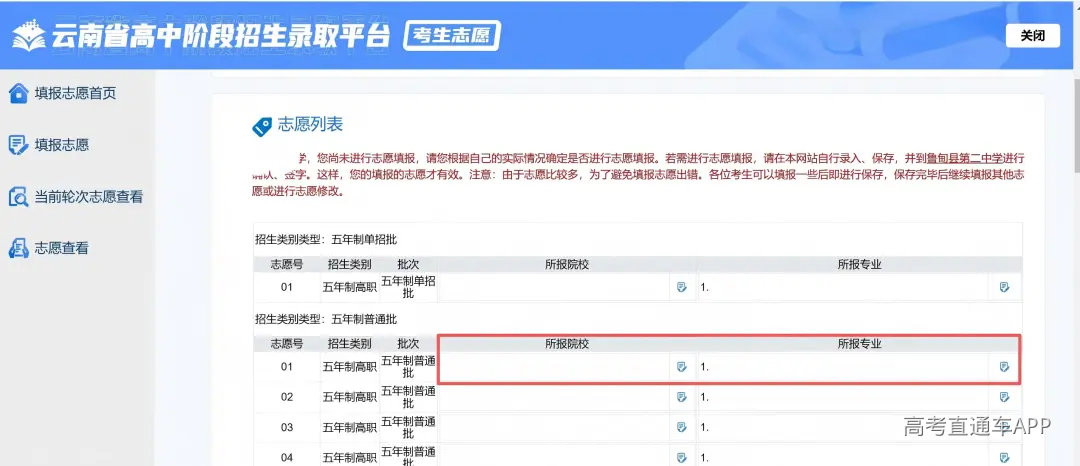The width and height of the screenshot is (1080, 466).
Task: Click the 考生志愿 badge in the header
Action: (x=451, y=36)
